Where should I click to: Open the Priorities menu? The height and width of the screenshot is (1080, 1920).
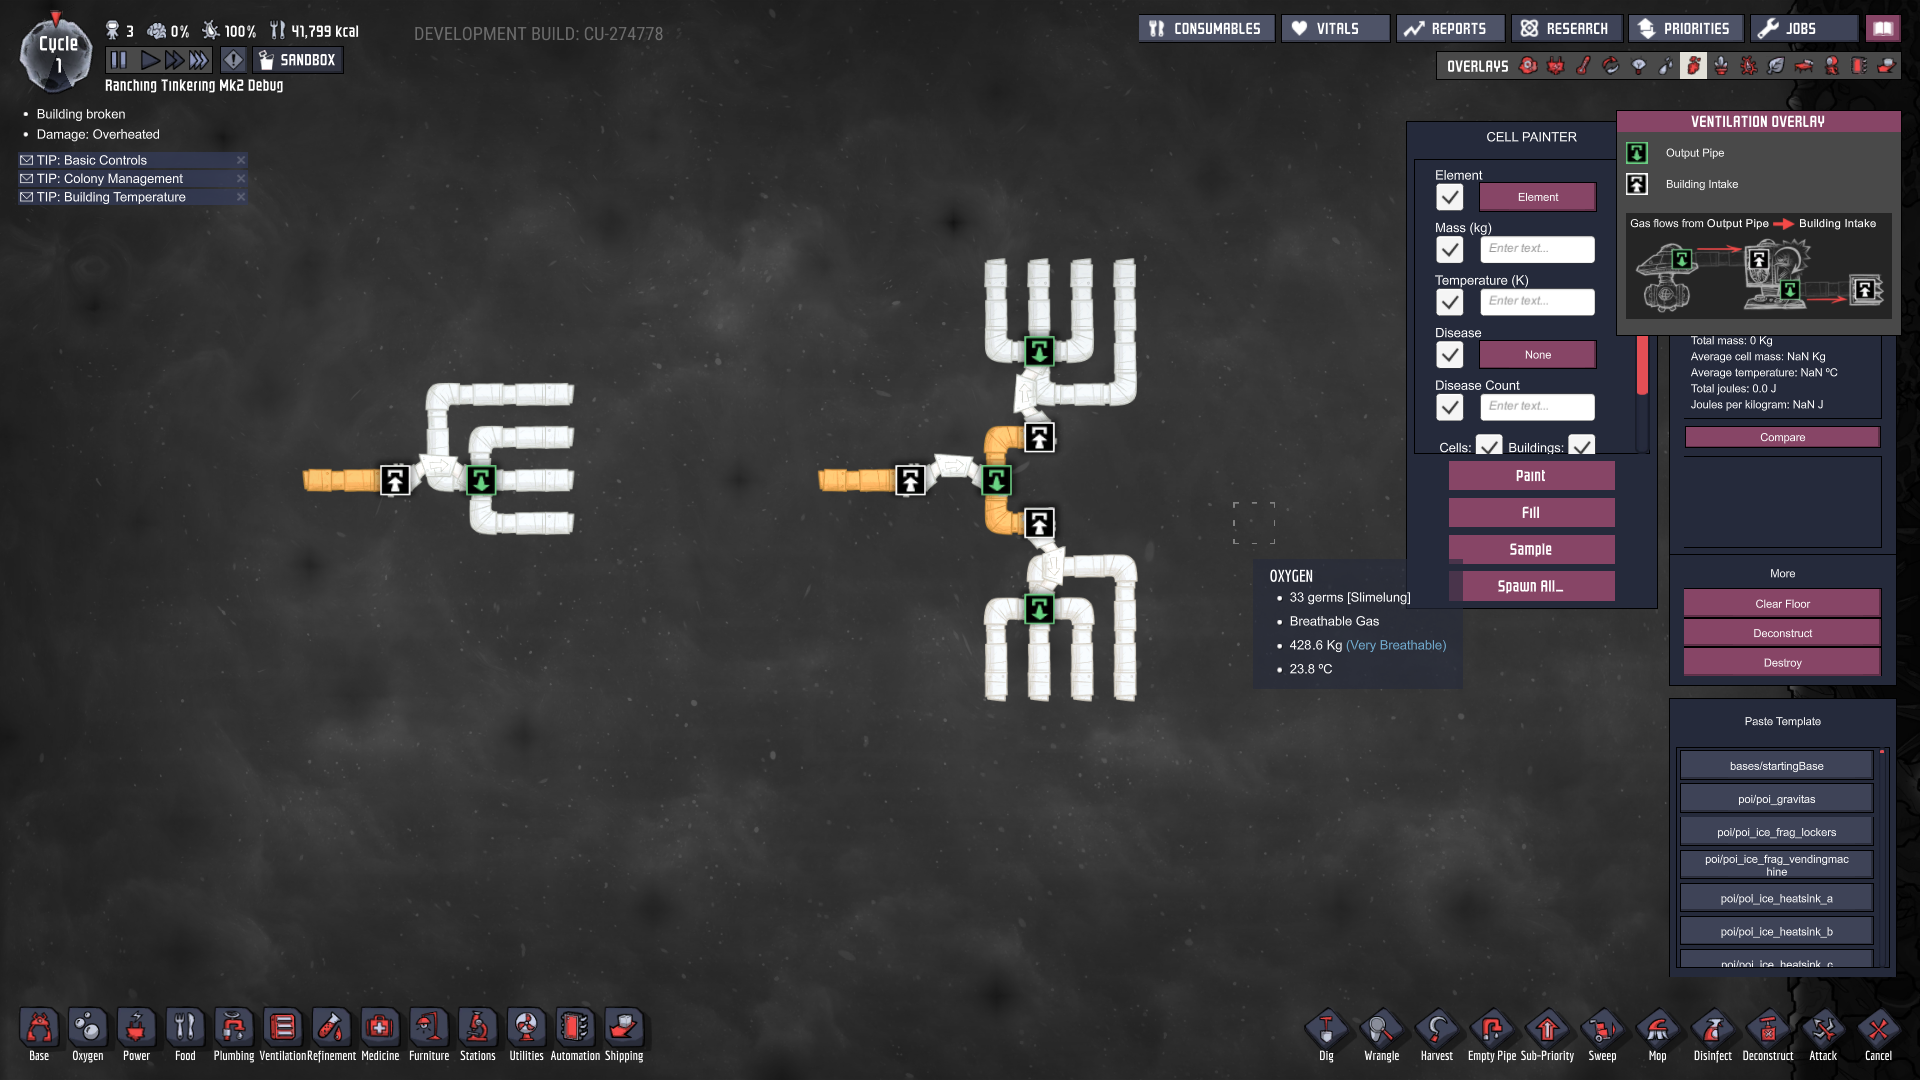coord(1684,29)
